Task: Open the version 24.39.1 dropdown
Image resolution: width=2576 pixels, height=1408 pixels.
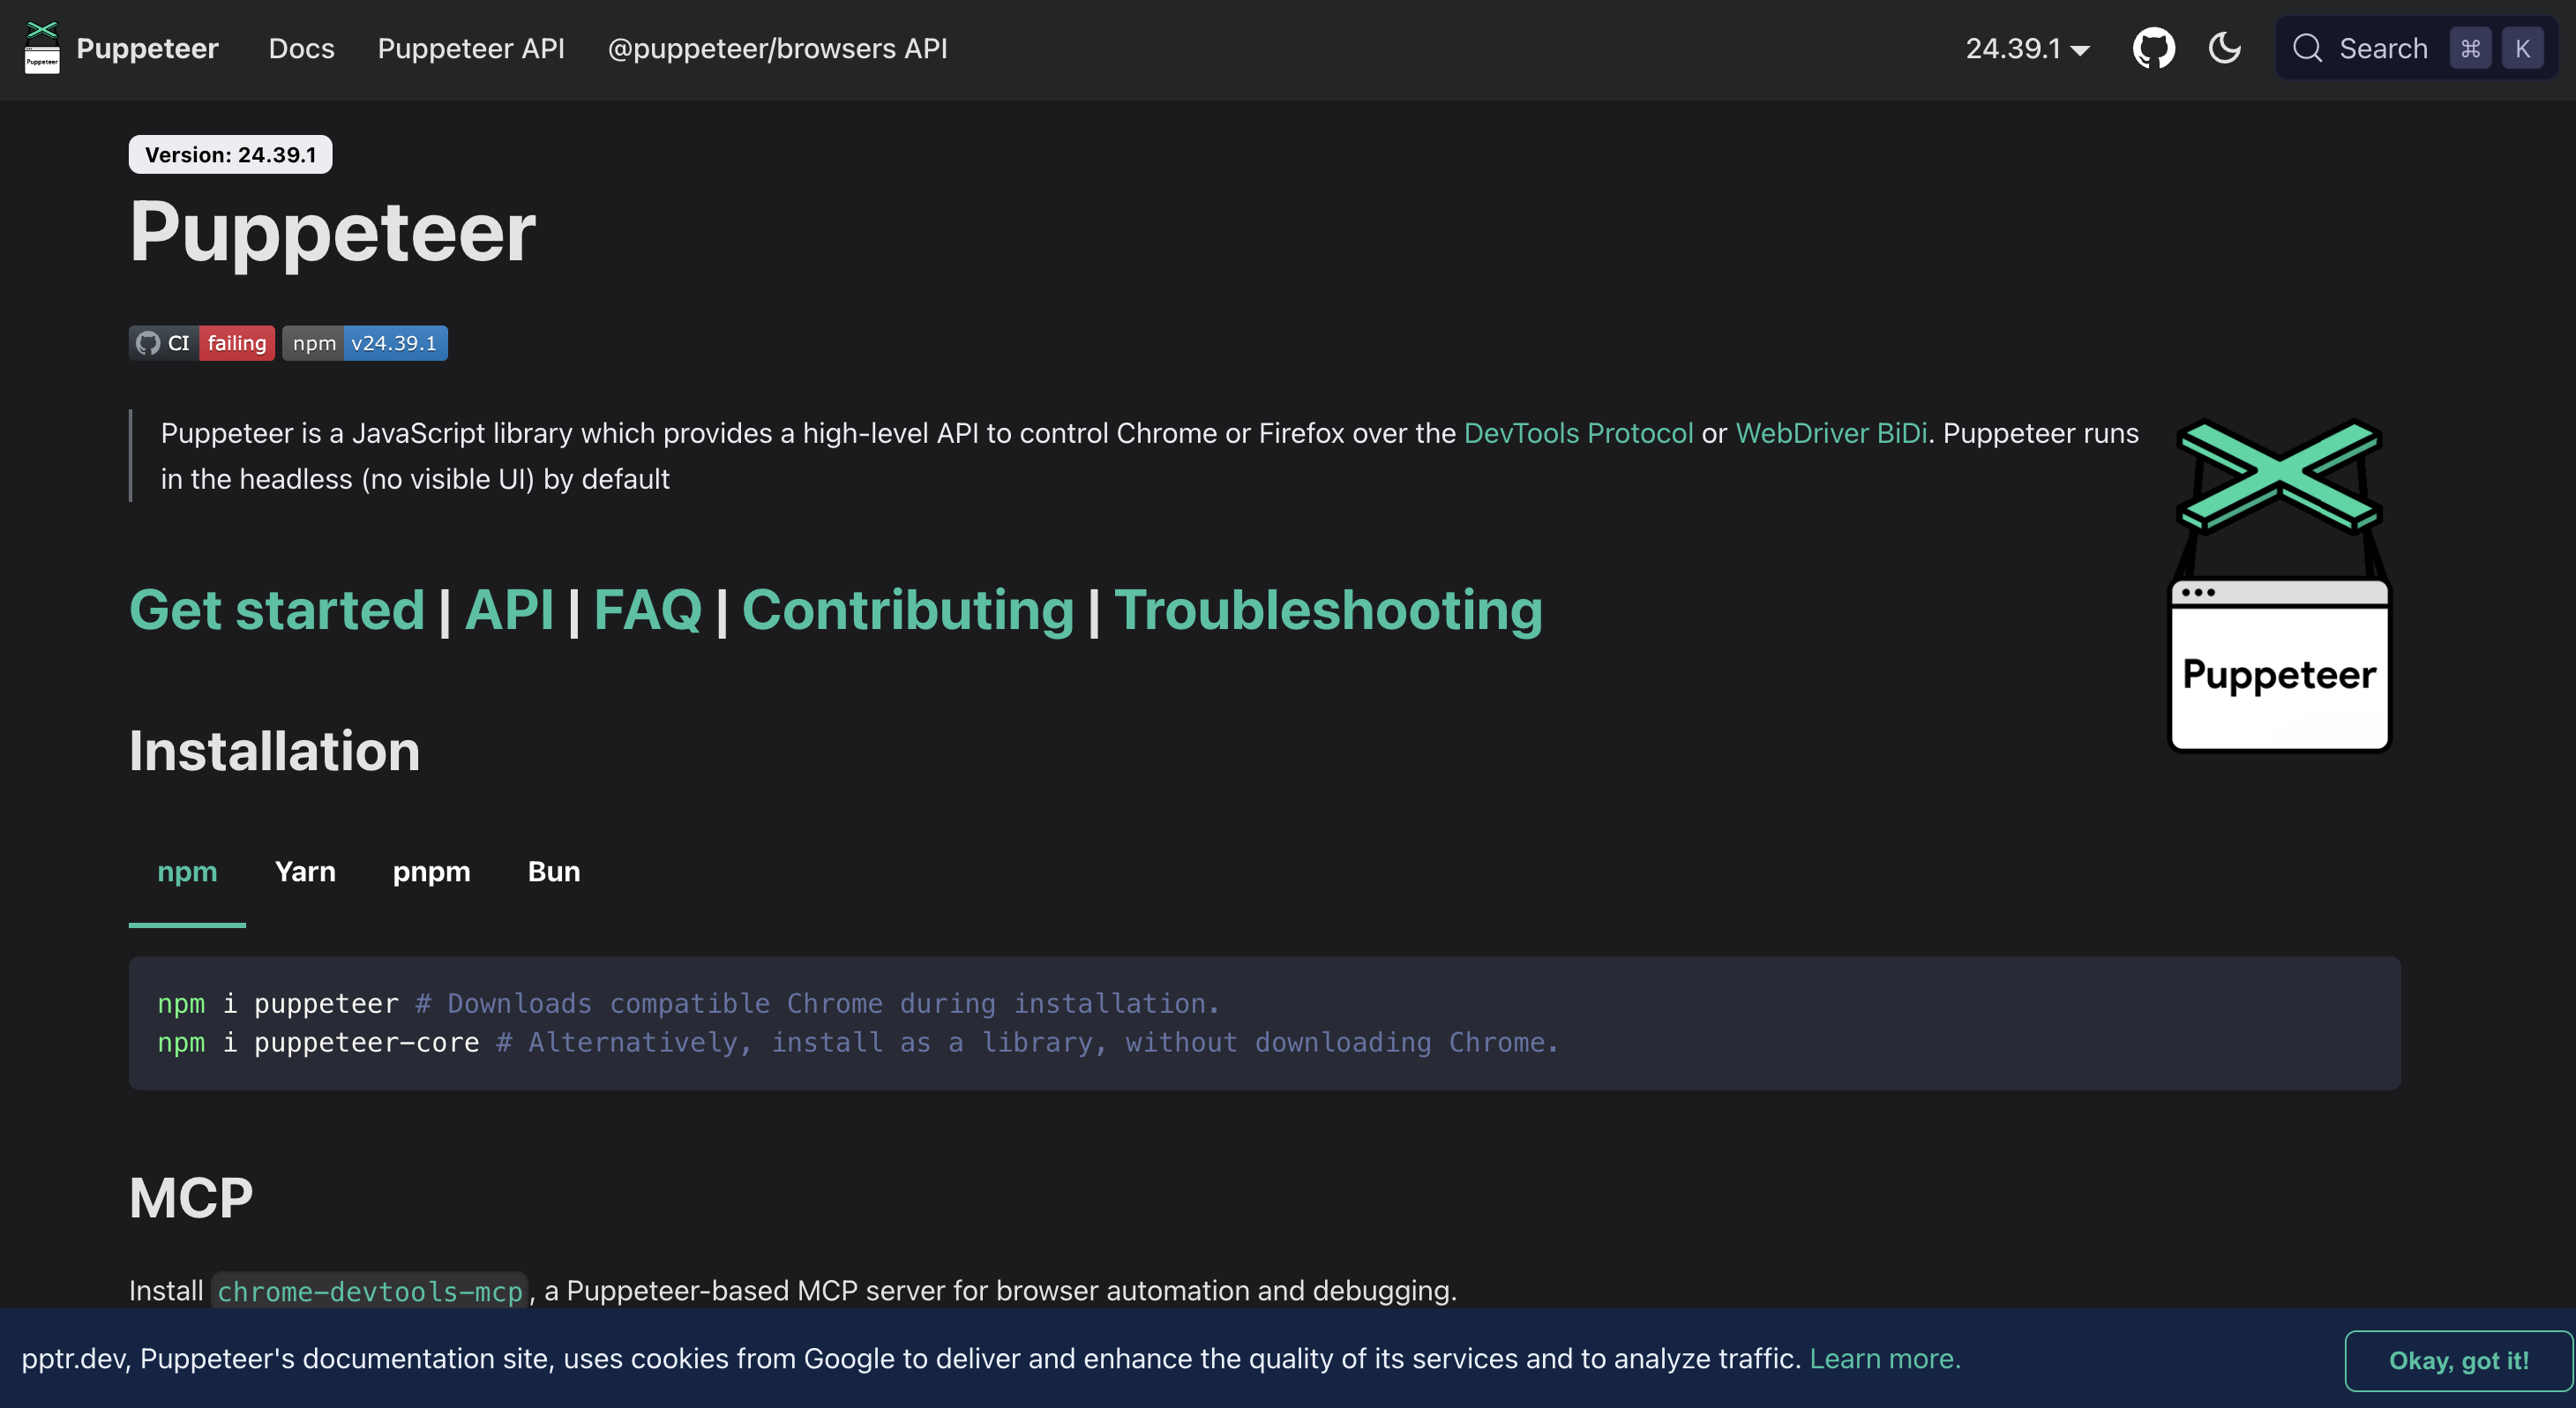Action: [x=2025, y=47]
